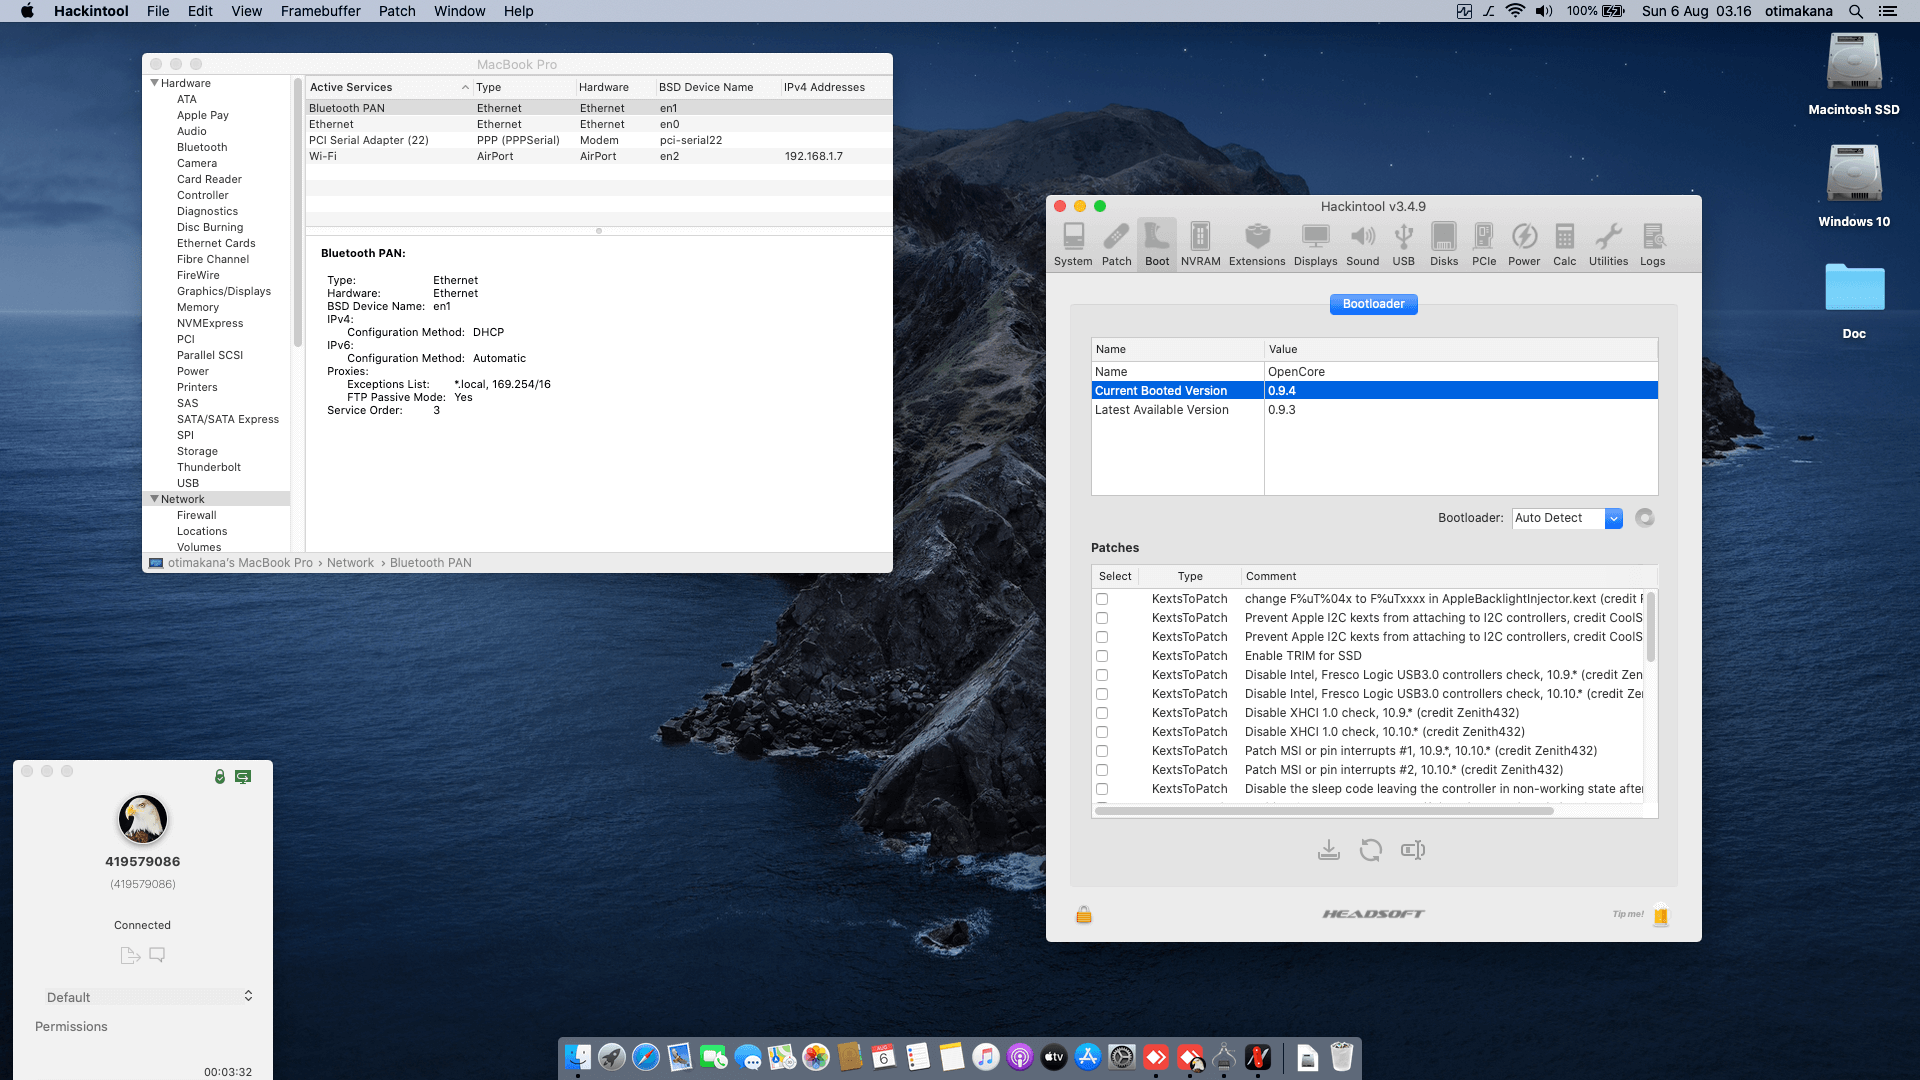Select the Boot toolbar icon

[1157, 245]
